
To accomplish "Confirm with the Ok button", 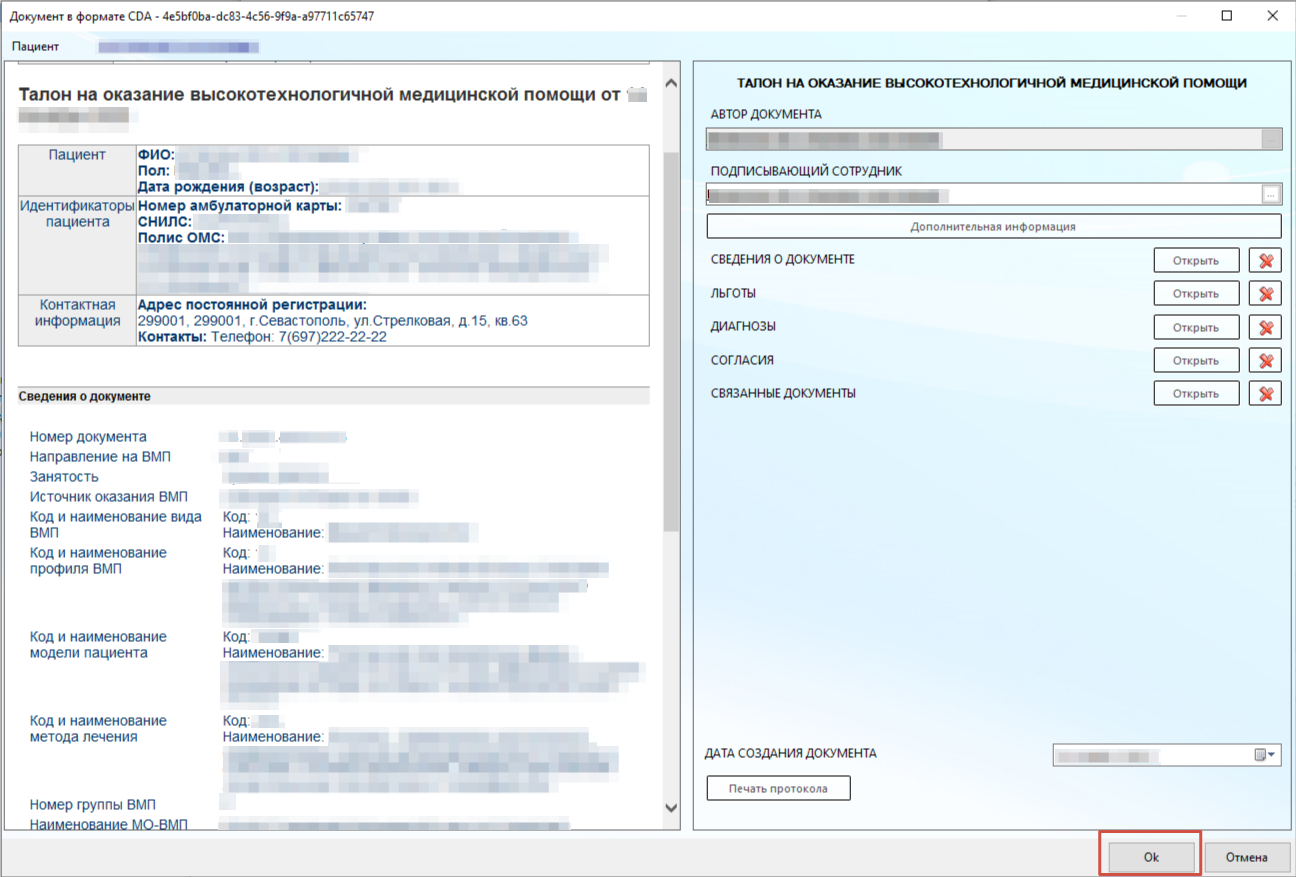I will click(1150, 857).
